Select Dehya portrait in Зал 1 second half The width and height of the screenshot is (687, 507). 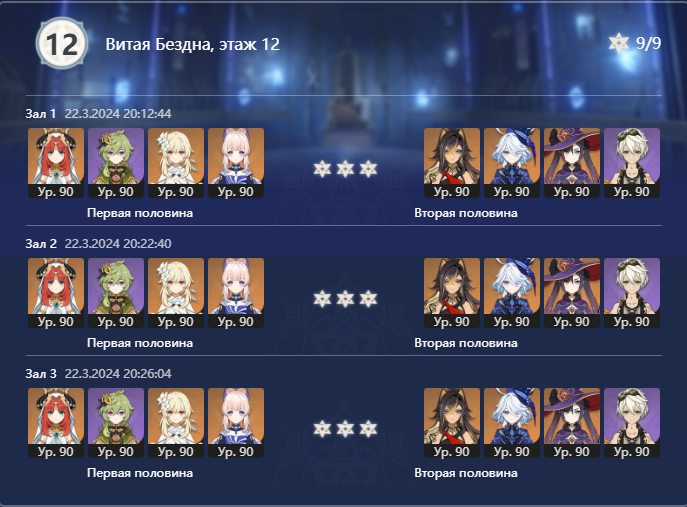click(452, 163)
